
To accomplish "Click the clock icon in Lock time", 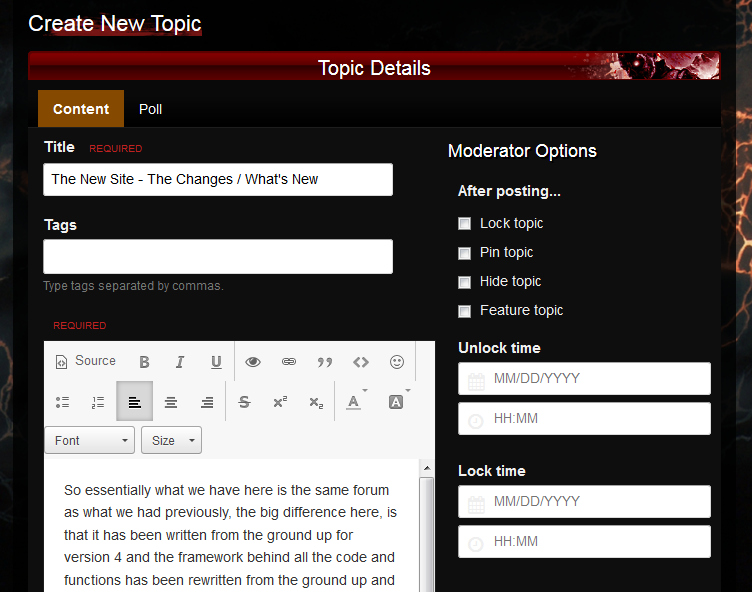I will pos(476,544).
